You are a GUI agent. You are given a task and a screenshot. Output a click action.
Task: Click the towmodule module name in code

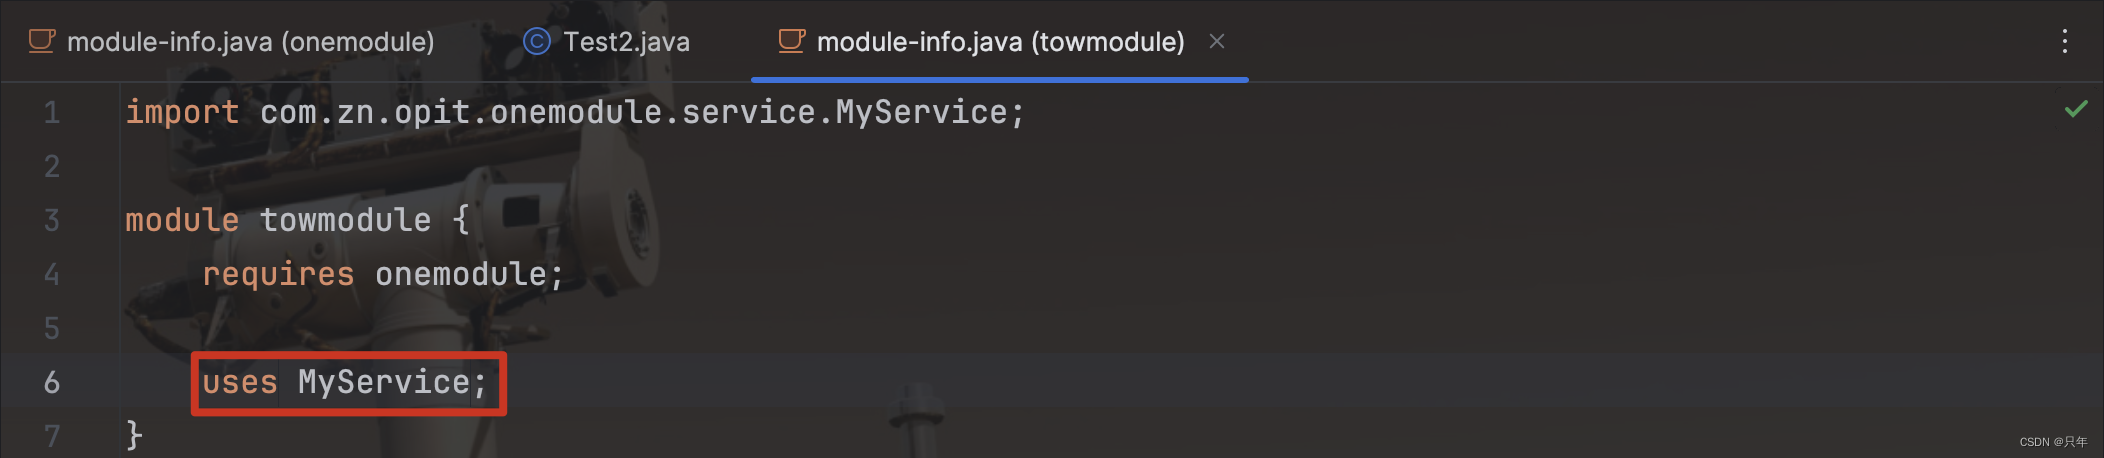(346, 220)
